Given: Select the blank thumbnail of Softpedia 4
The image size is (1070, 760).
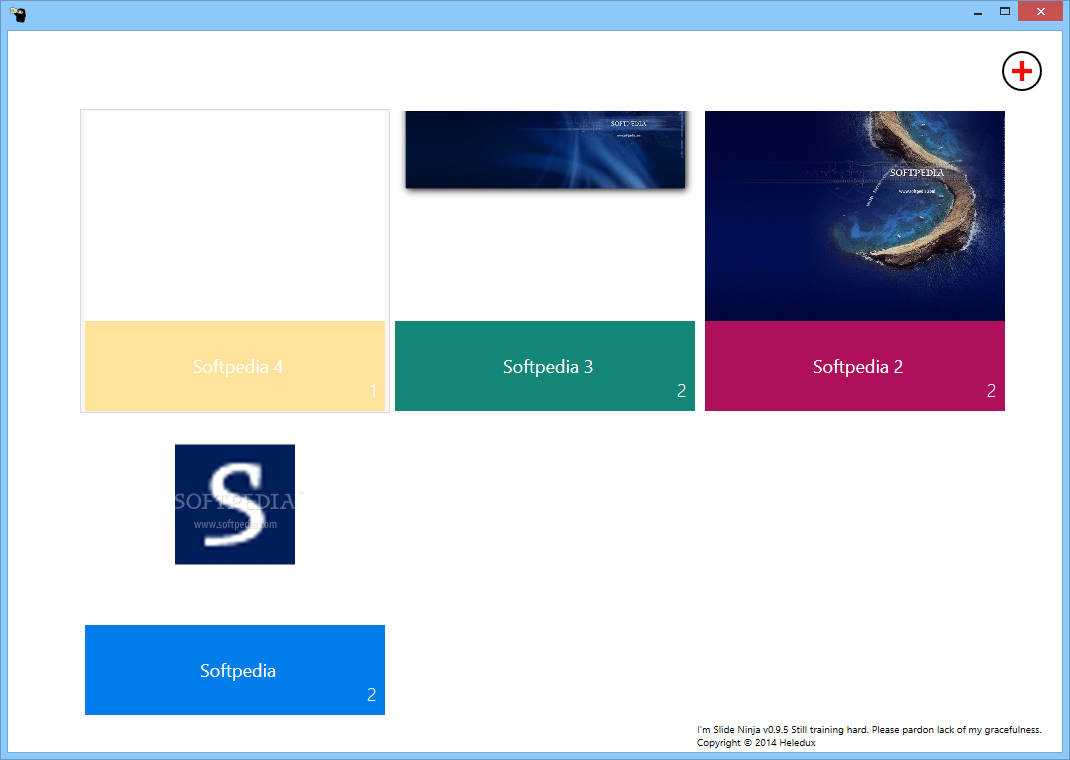Looking at the screenshot, I should click(235, 216).
